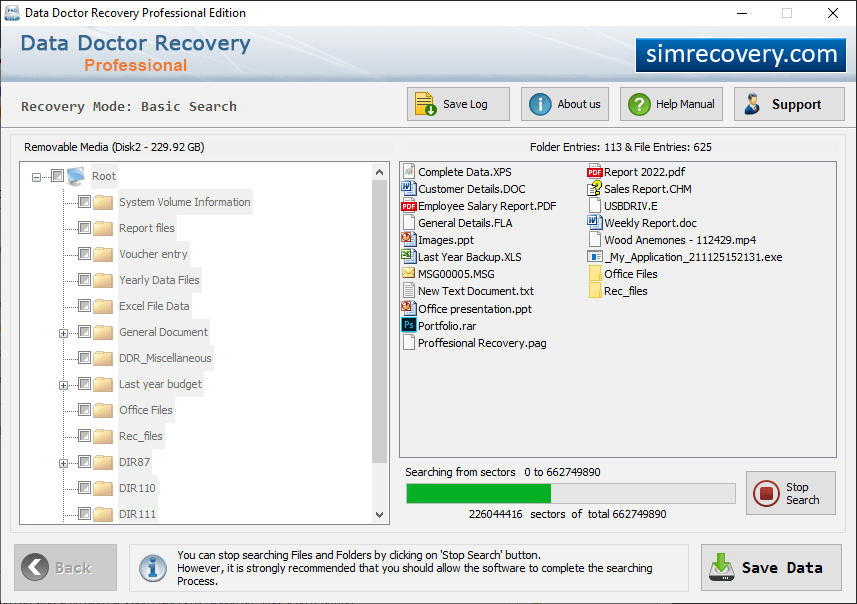The image size is (857, 604).
Task: Check the System Volume Information checkbox
Action: pos(84,202)
